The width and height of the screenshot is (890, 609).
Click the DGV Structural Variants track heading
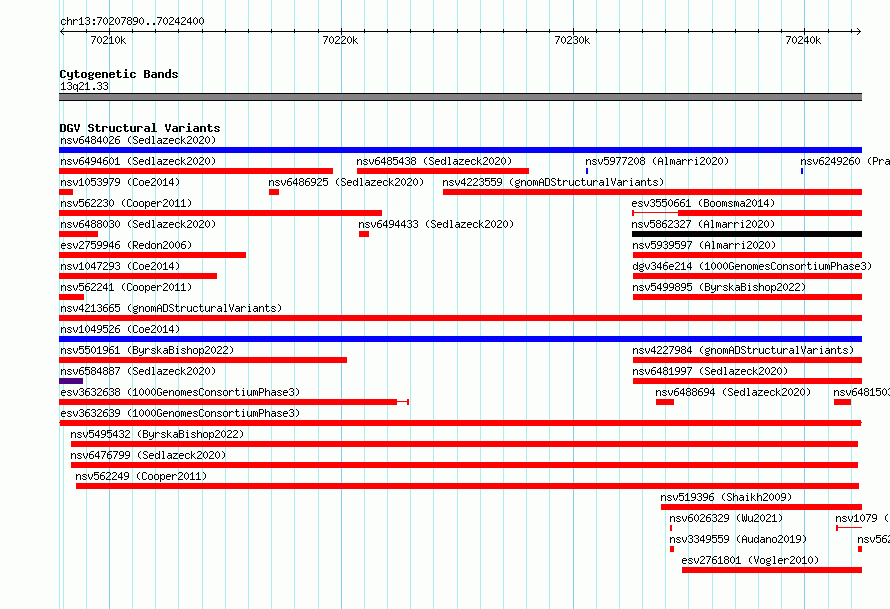[x=140, y=128]
